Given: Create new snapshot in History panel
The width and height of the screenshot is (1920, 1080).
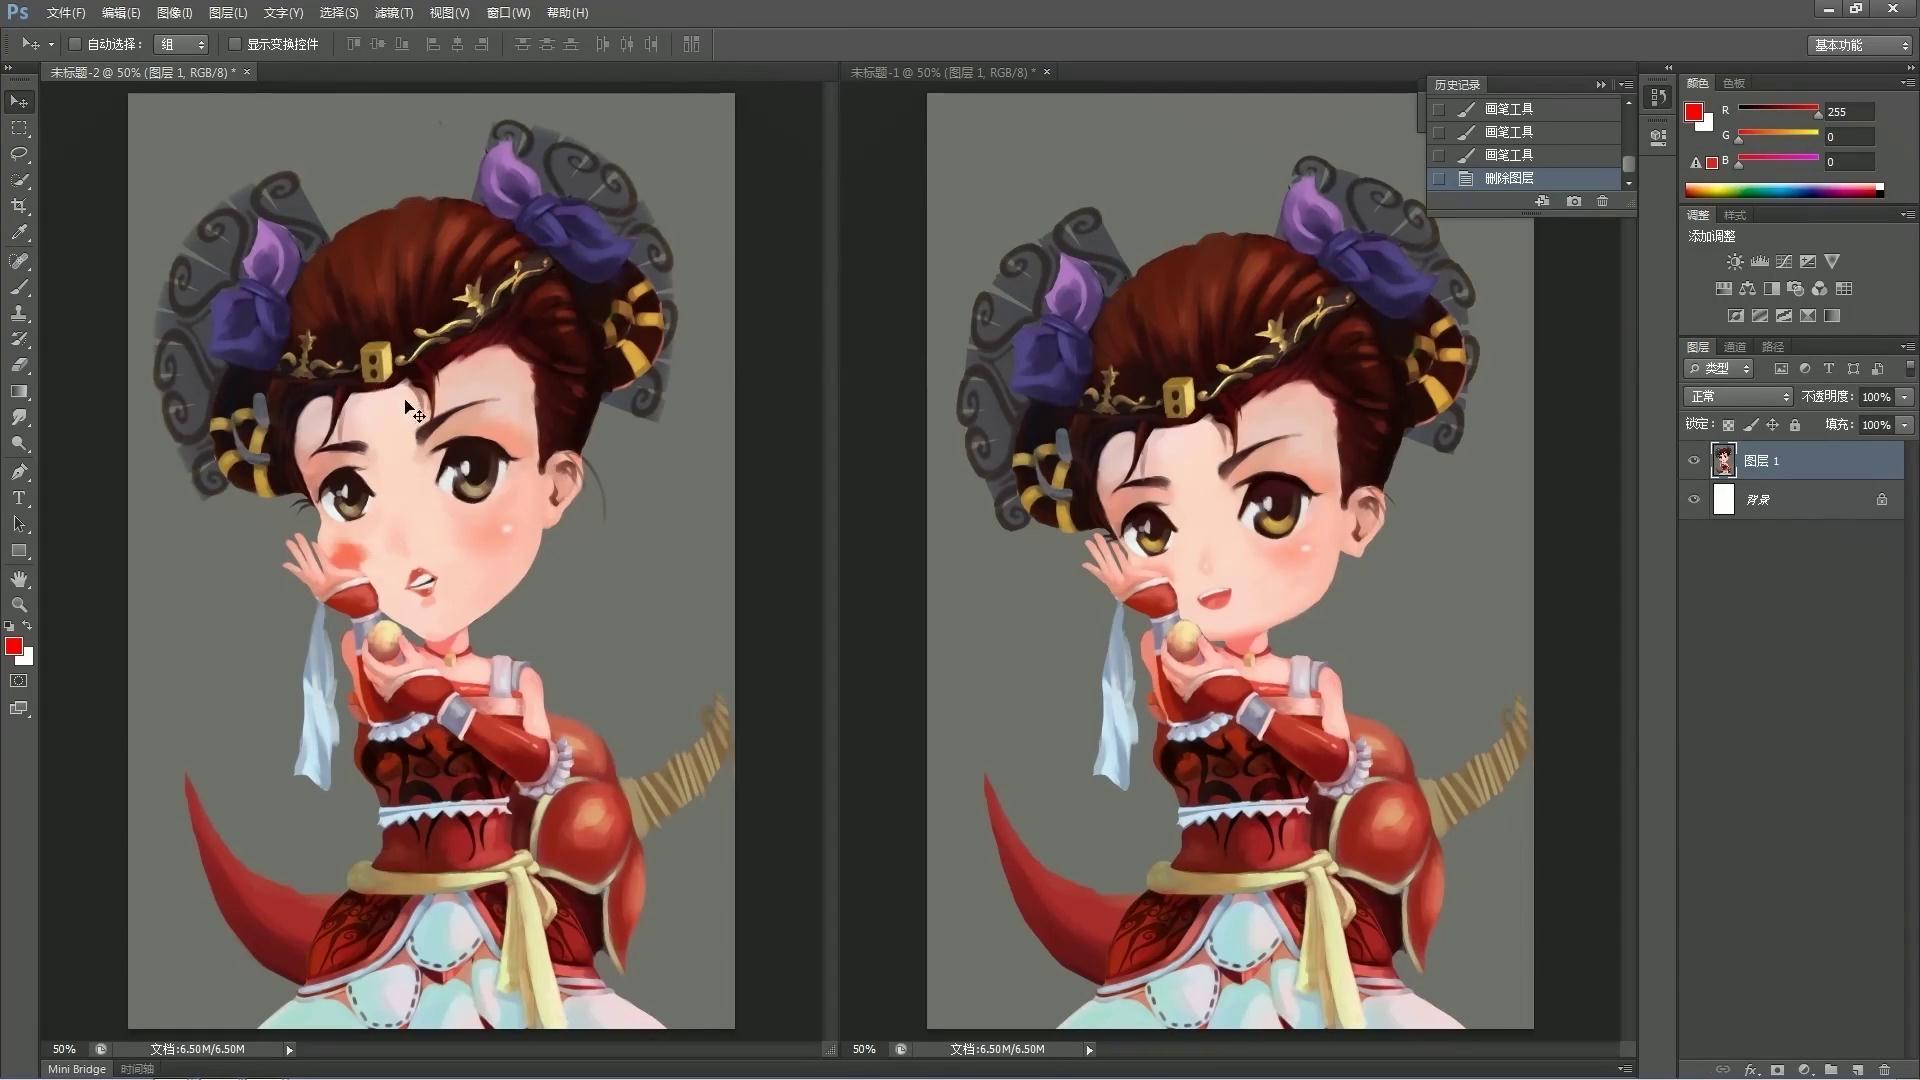Looking at the screenshot, I should click(x=1574, y=201).
